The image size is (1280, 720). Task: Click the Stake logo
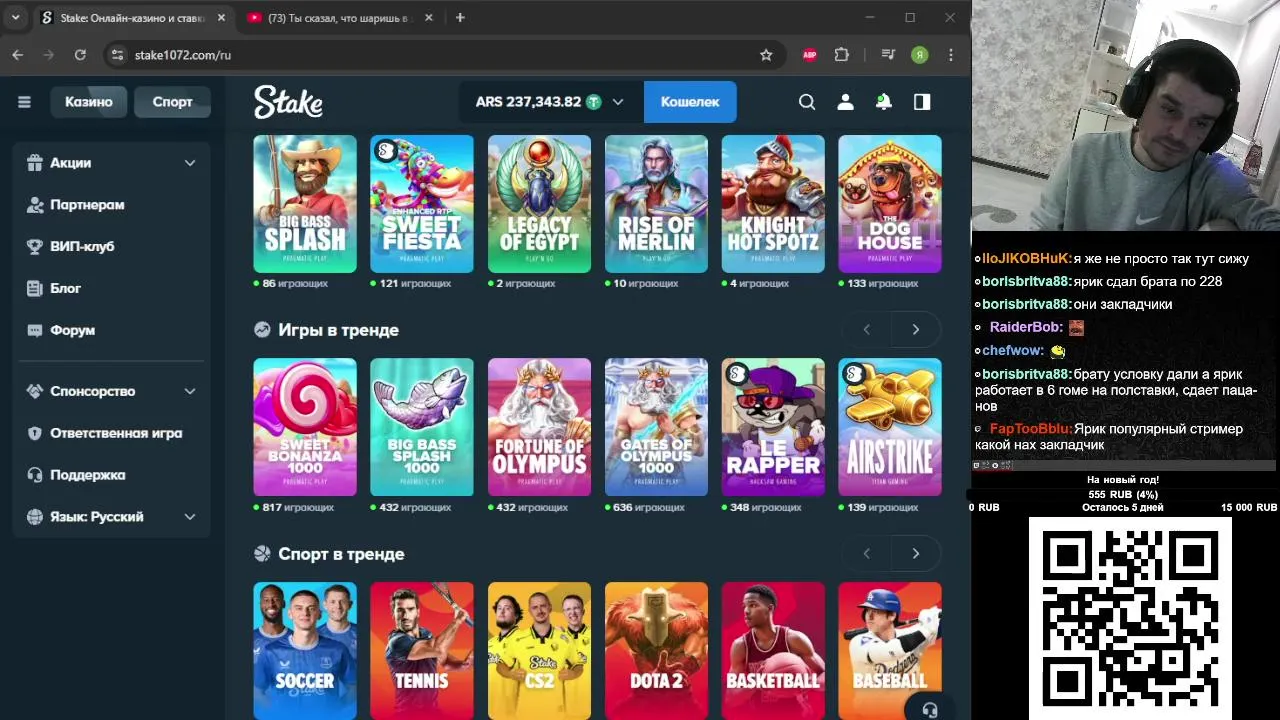(x=288, y=102)
